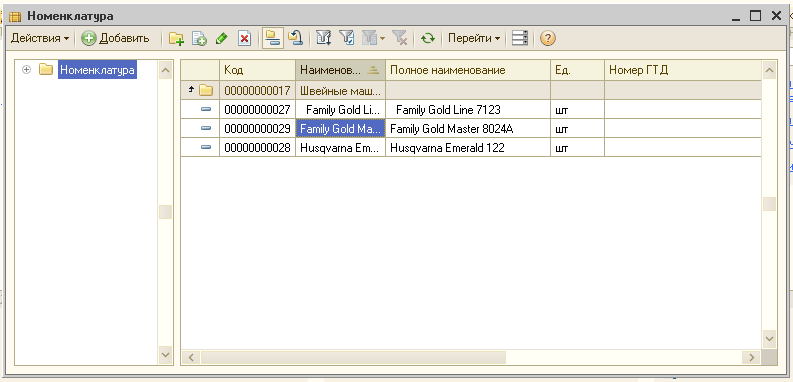The height and width of the screenshot is (382, 793).
Task: Toggle the hierarchical view icon
Action: tap(273, 38)
